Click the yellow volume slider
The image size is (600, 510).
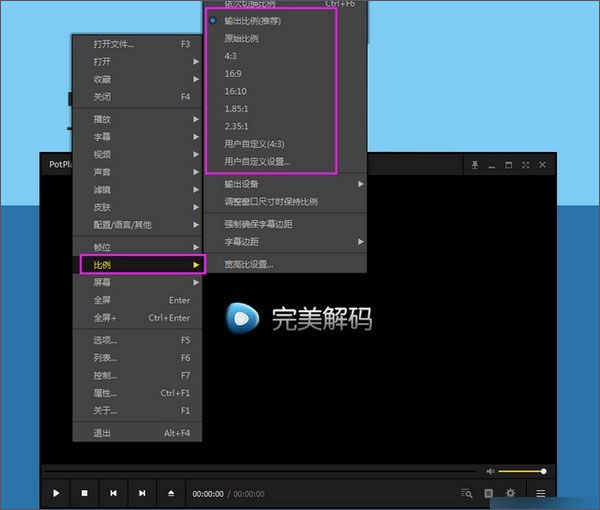pos(521,471)
